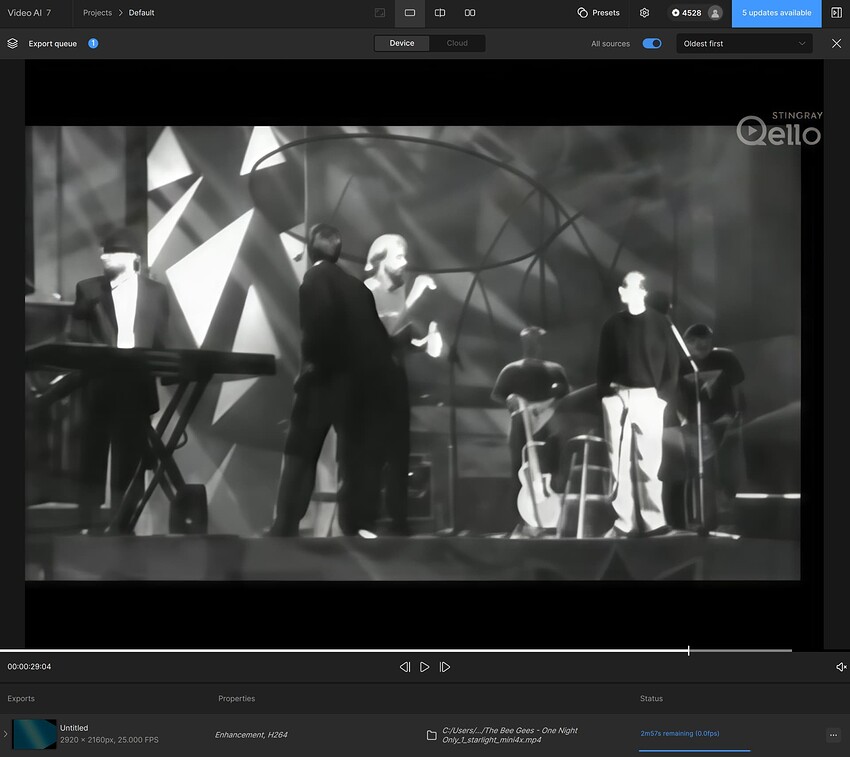Open the user account avatar
Viewport: 850px width, 757px height.
coord(716,13)
